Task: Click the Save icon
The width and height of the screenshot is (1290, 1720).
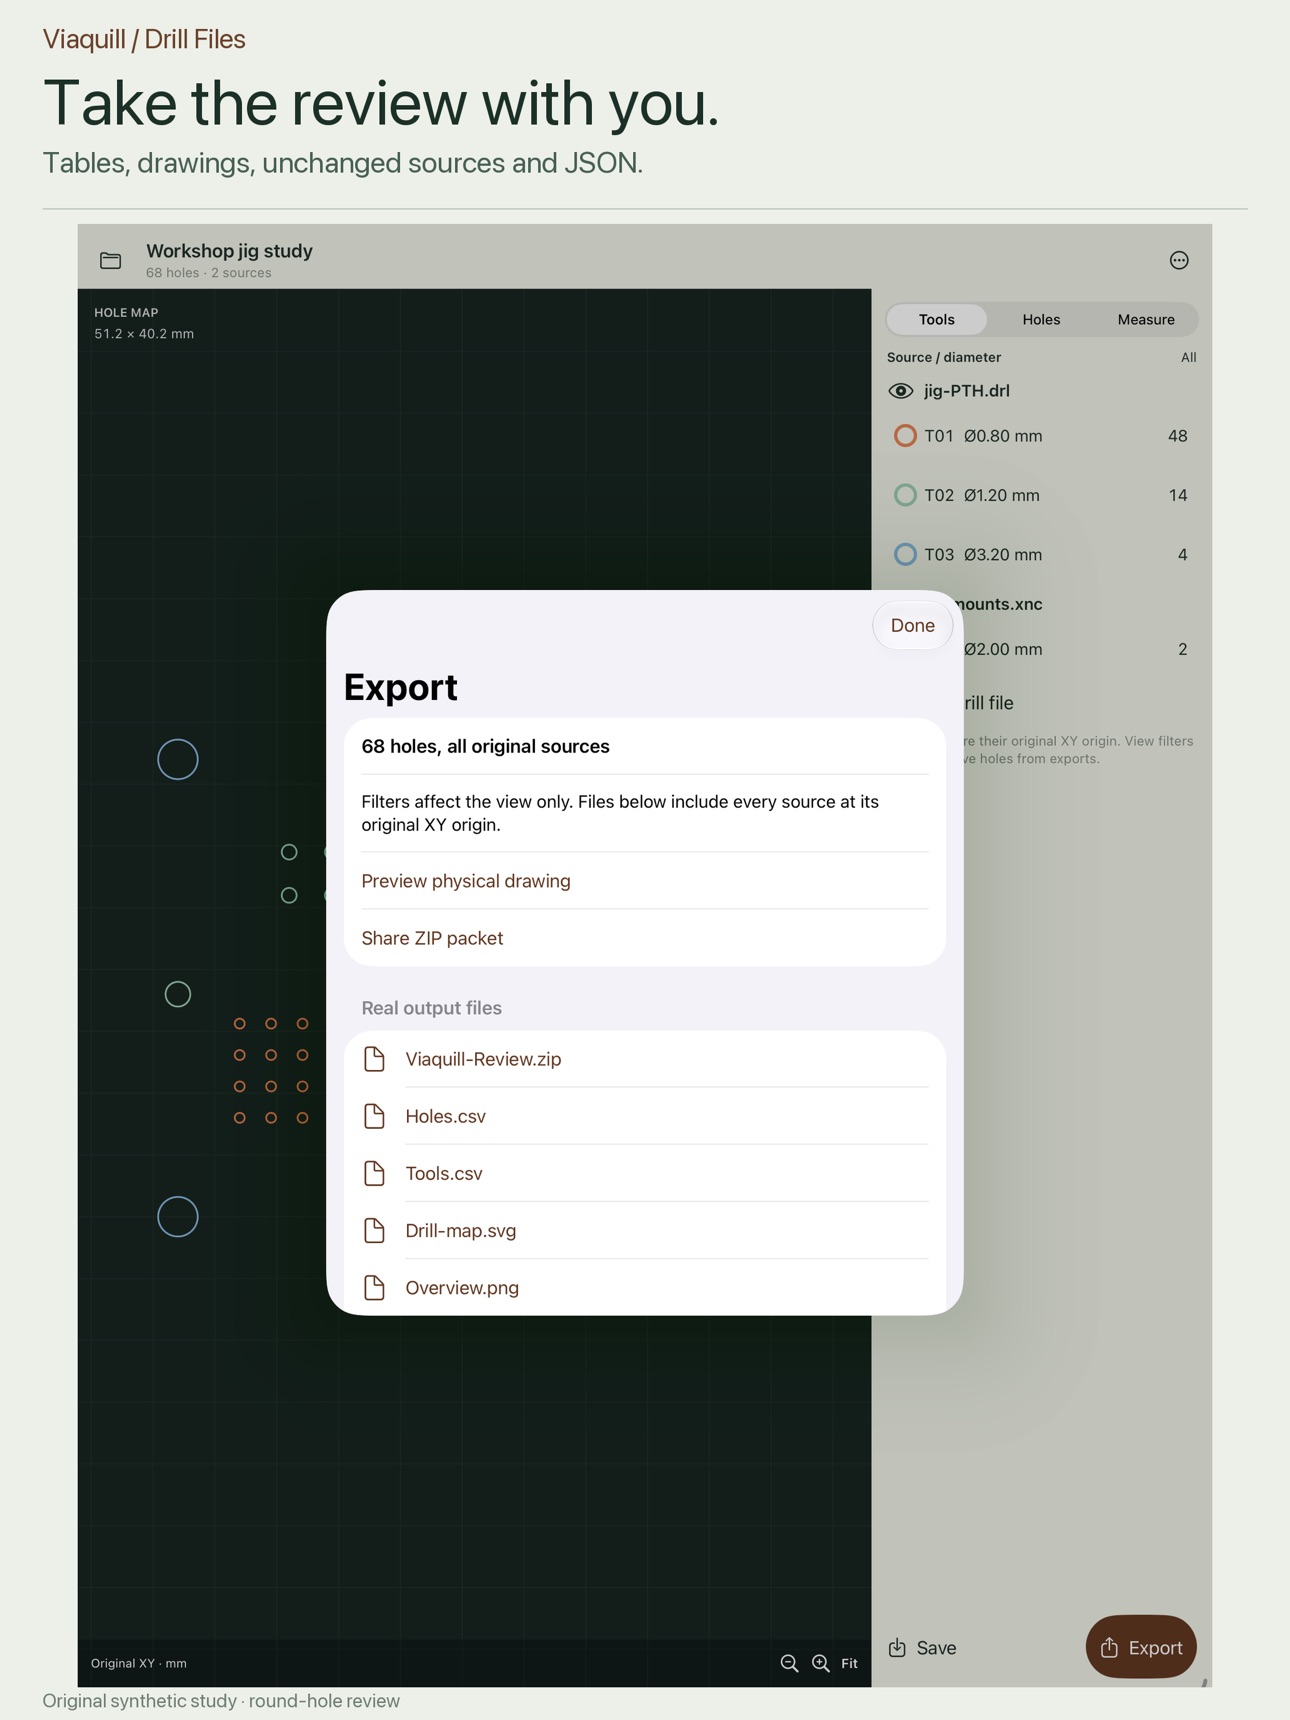Action: [897, 1647]
